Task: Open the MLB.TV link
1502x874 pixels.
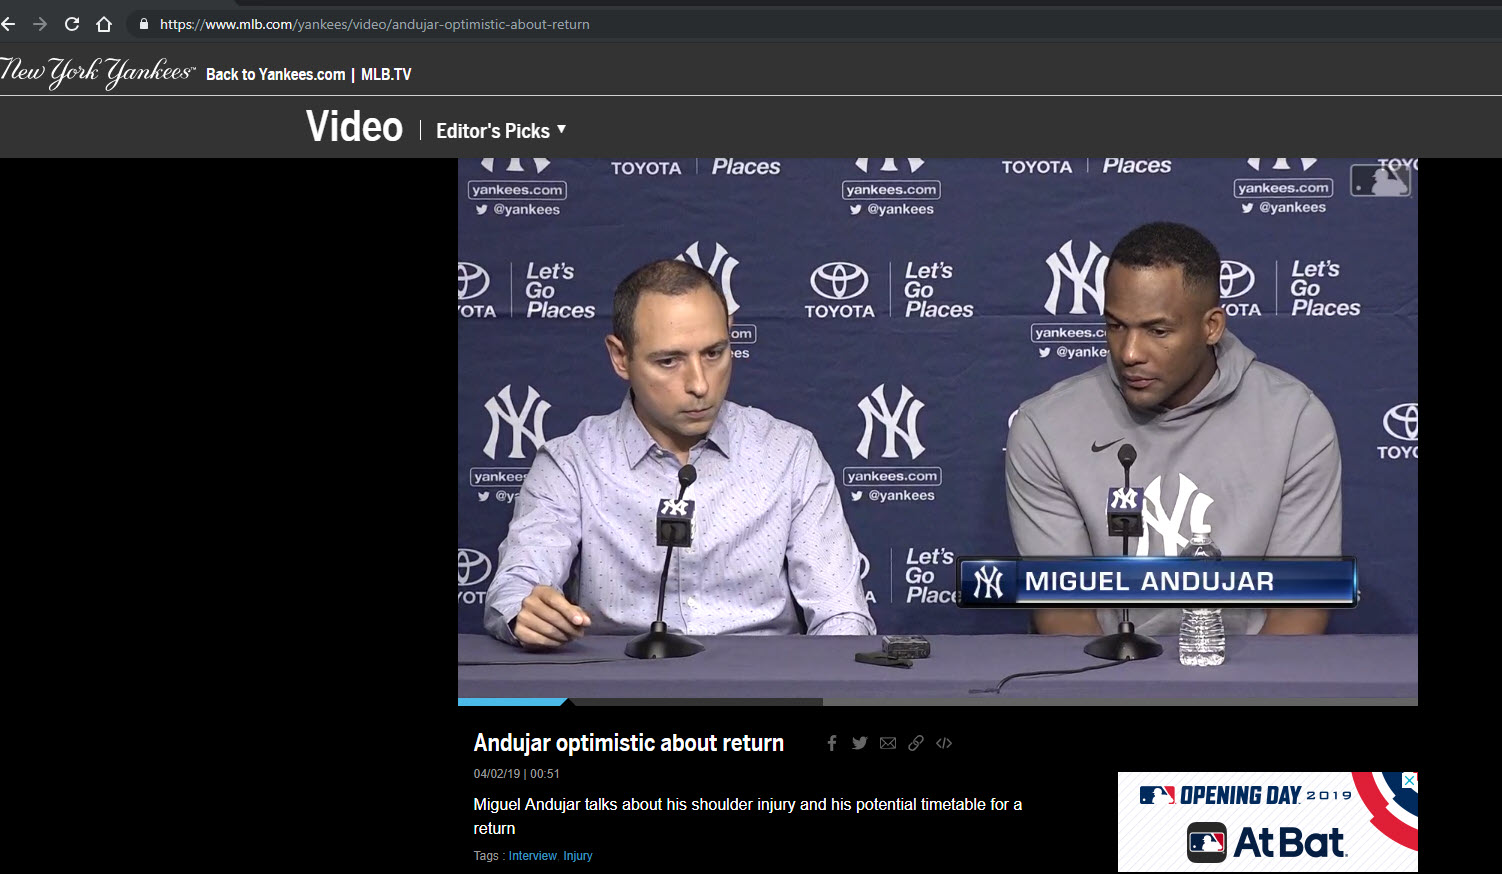Action: tap(386, 74)
